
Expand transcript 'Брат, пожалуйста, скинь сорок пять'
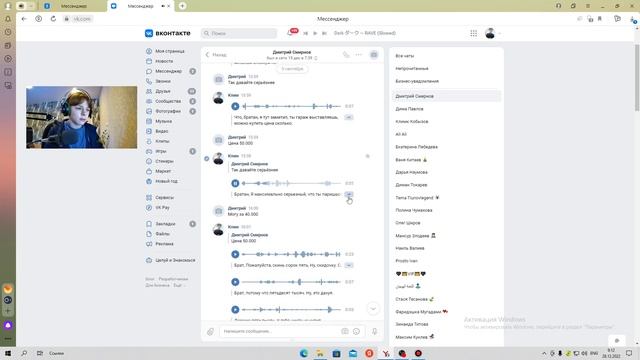pyautogui.click(x=349, y=265)
